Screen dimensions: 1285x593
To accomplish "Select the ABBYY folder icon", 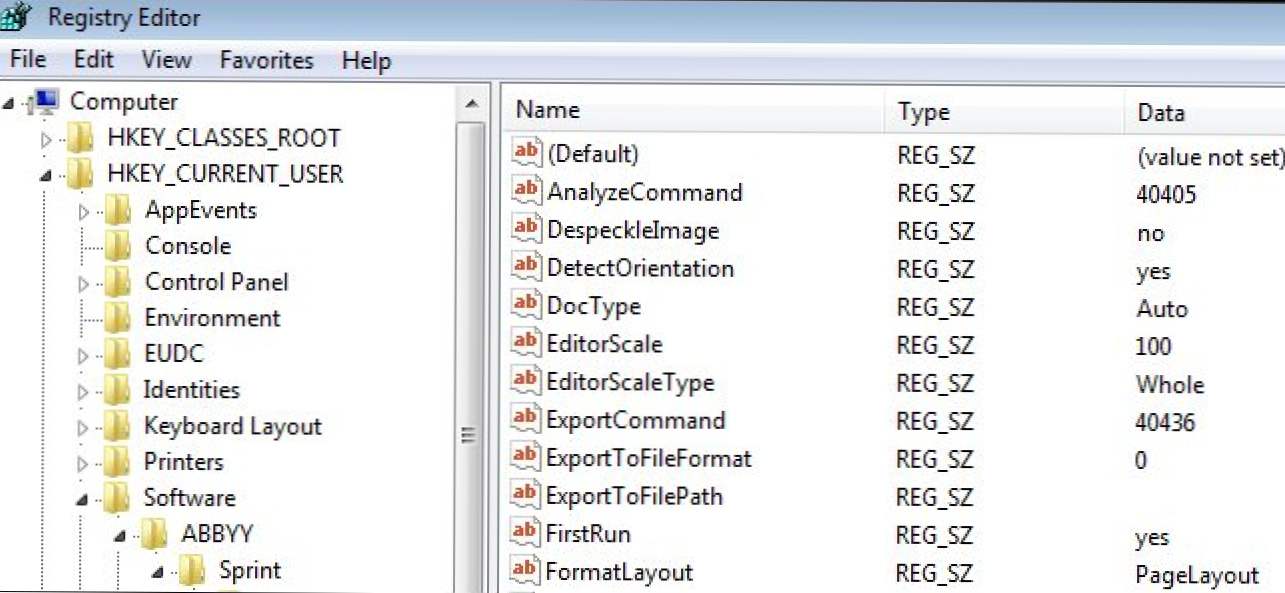I will click(x=154, y=534).
